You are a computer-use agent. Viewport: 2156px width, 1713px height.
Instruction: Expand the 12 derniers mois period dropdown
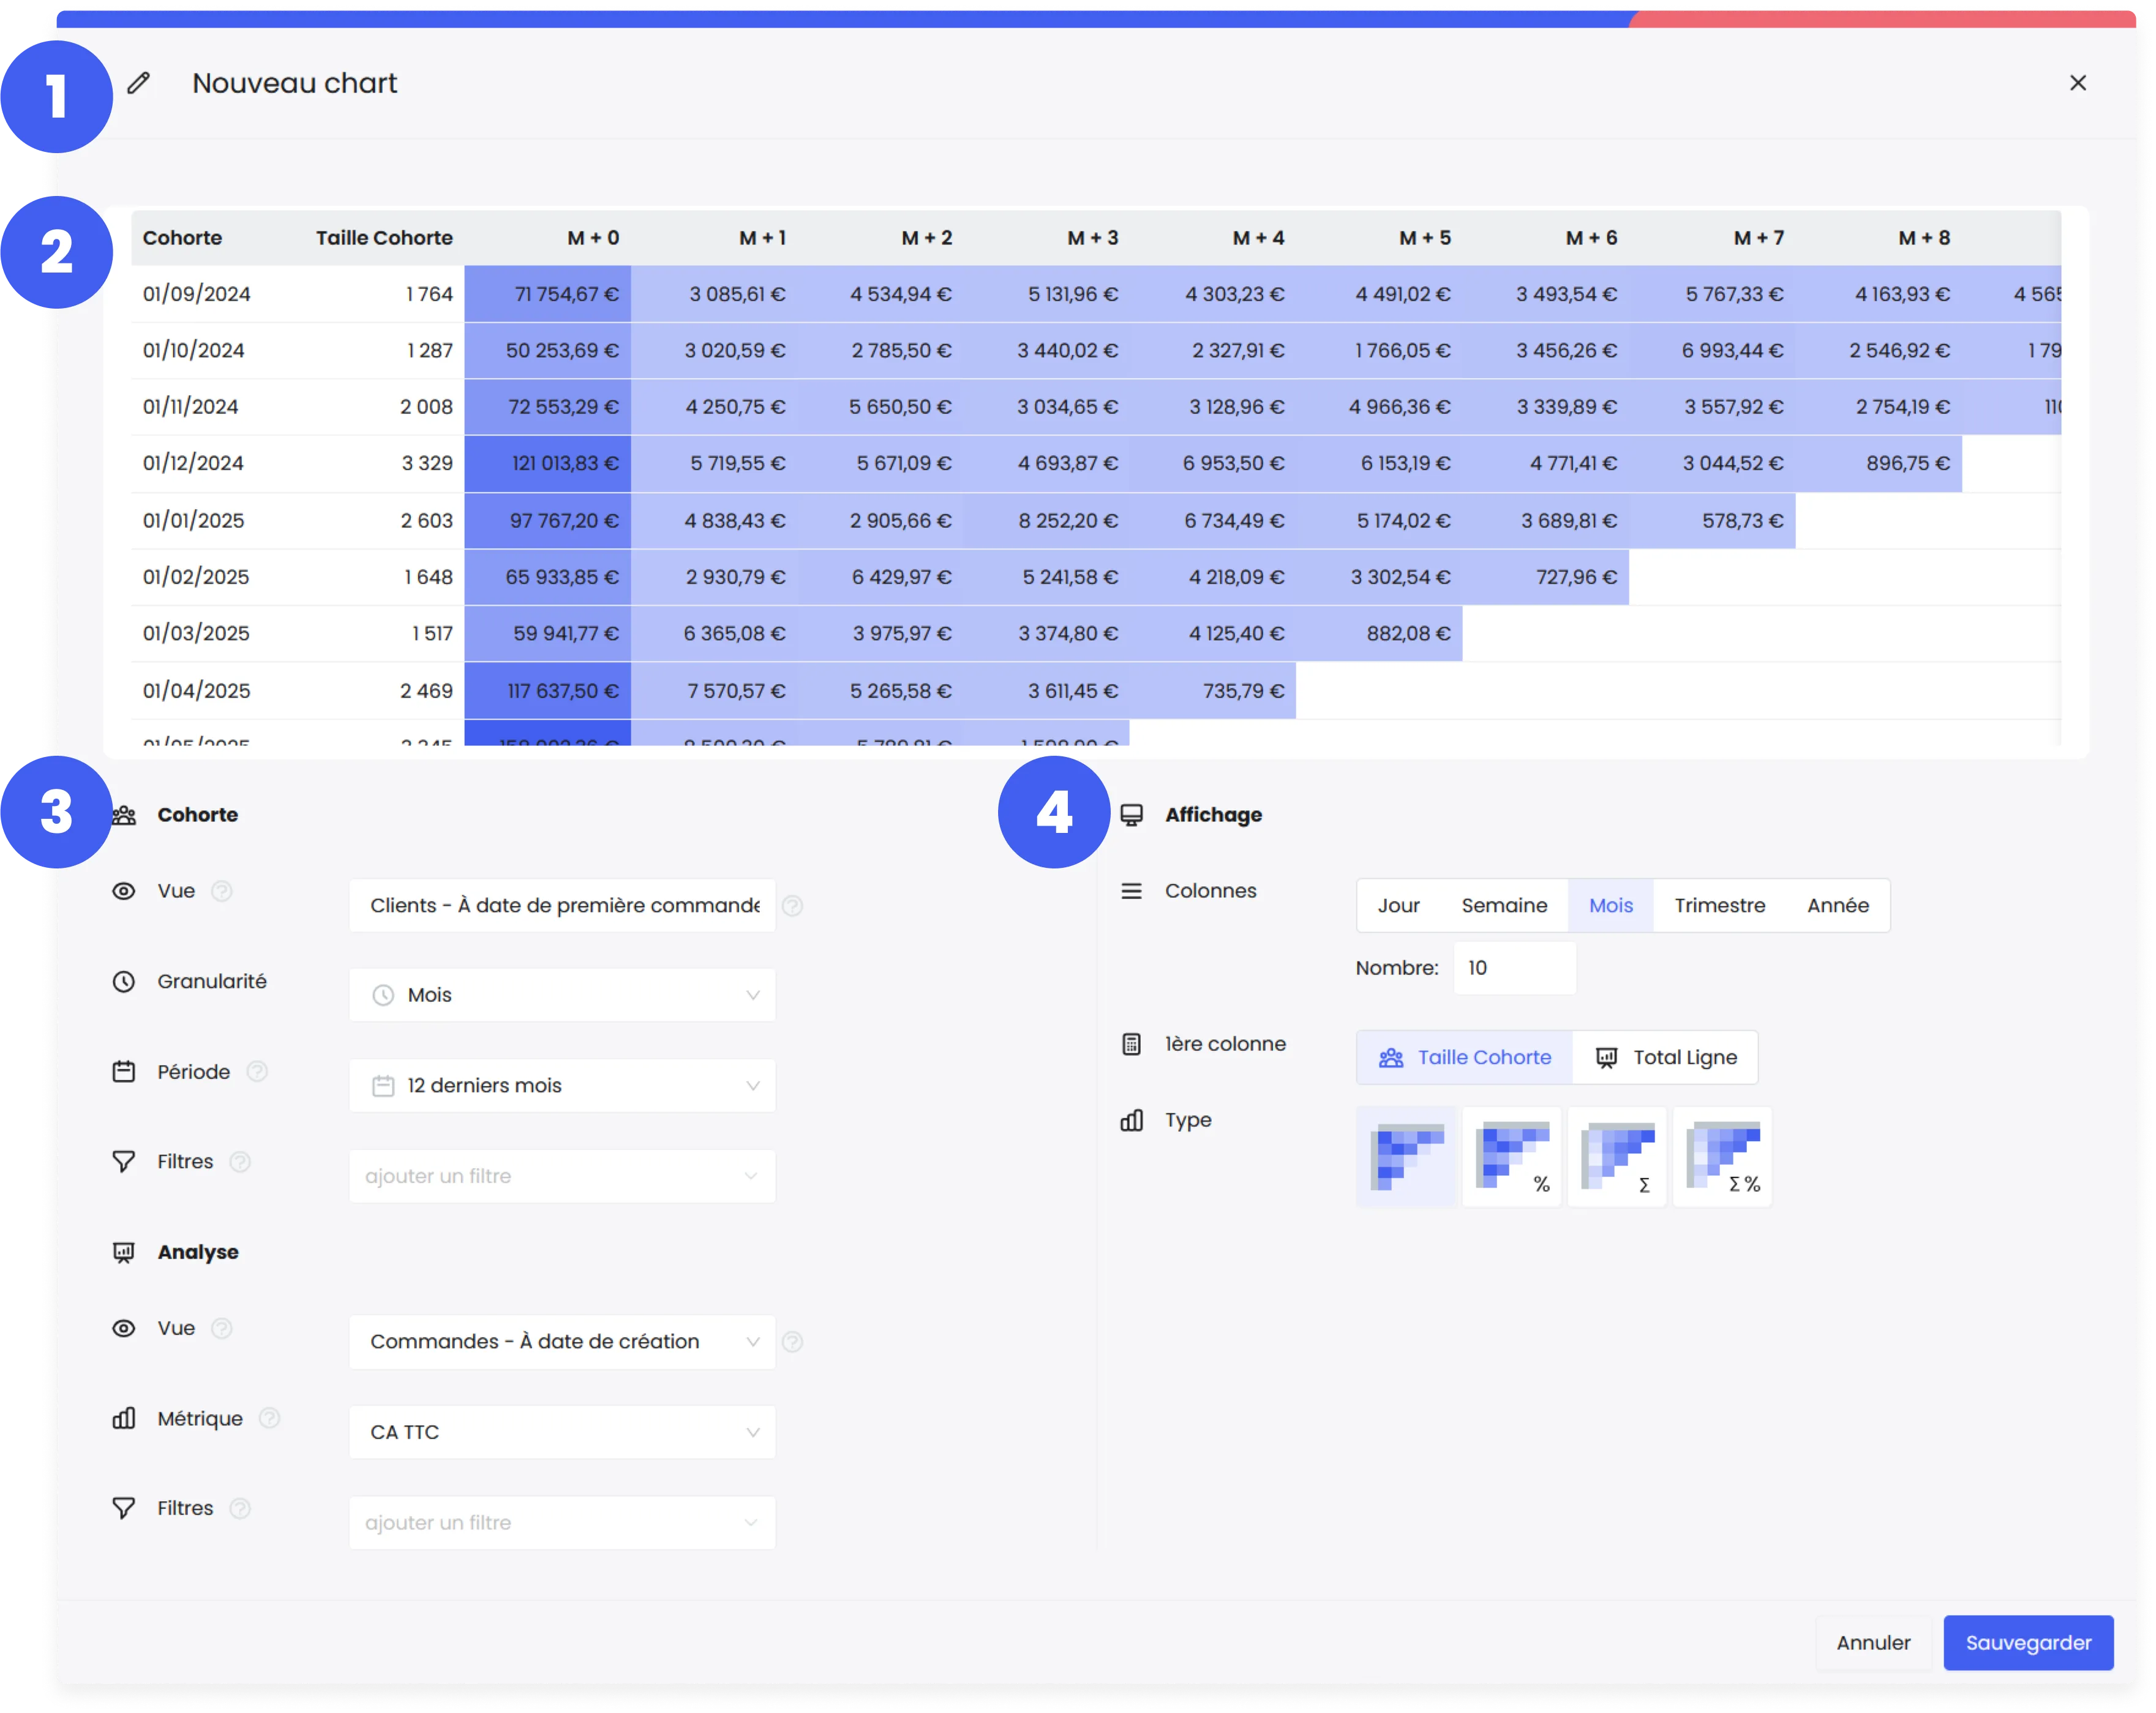(562, 1086)
